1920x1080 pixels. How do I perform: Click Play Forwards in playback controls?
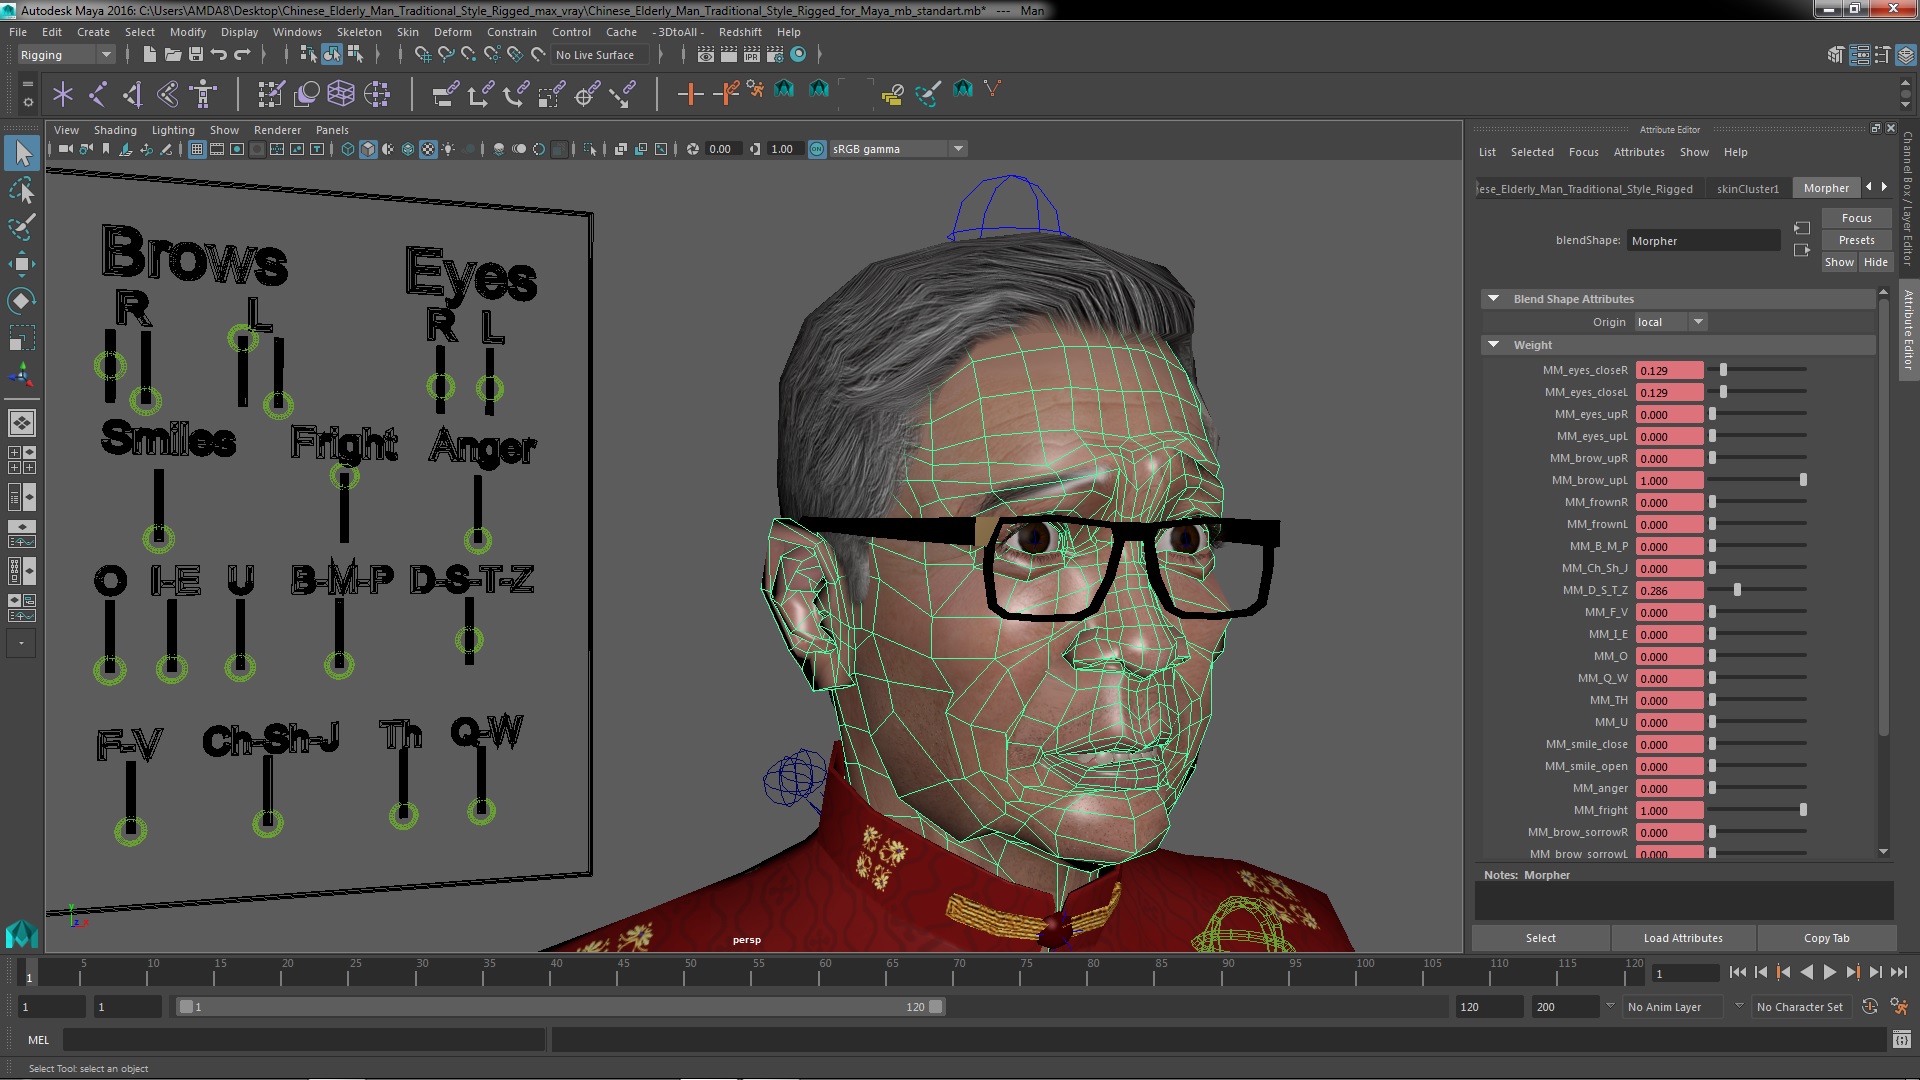(x=1829, y=972)
